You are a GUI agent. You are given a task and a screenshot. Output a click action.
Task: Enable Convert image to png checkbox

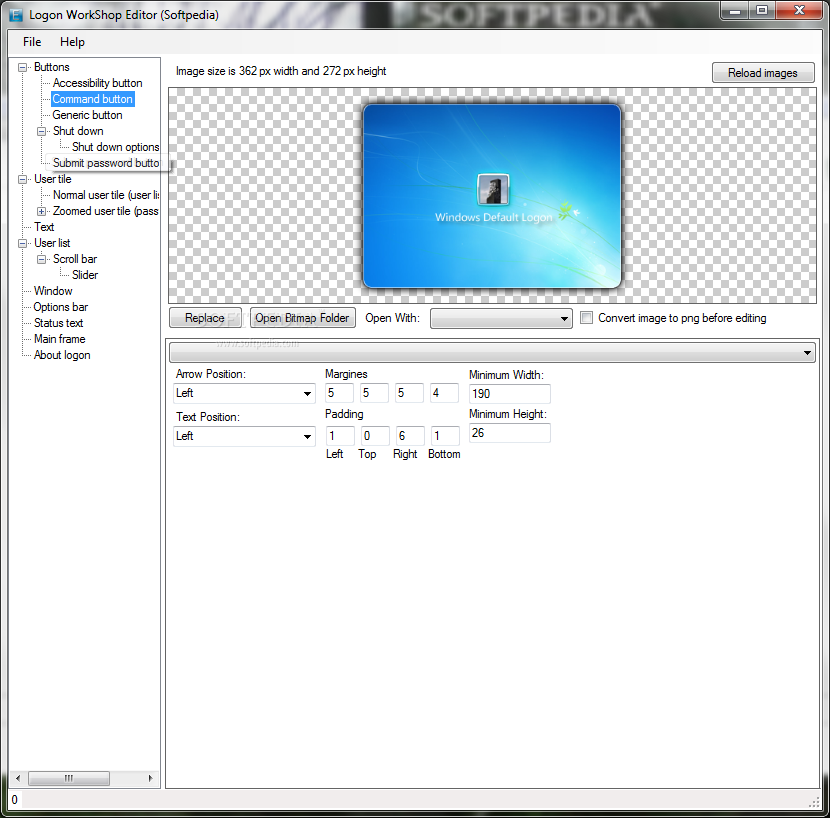tap(587, 318)
